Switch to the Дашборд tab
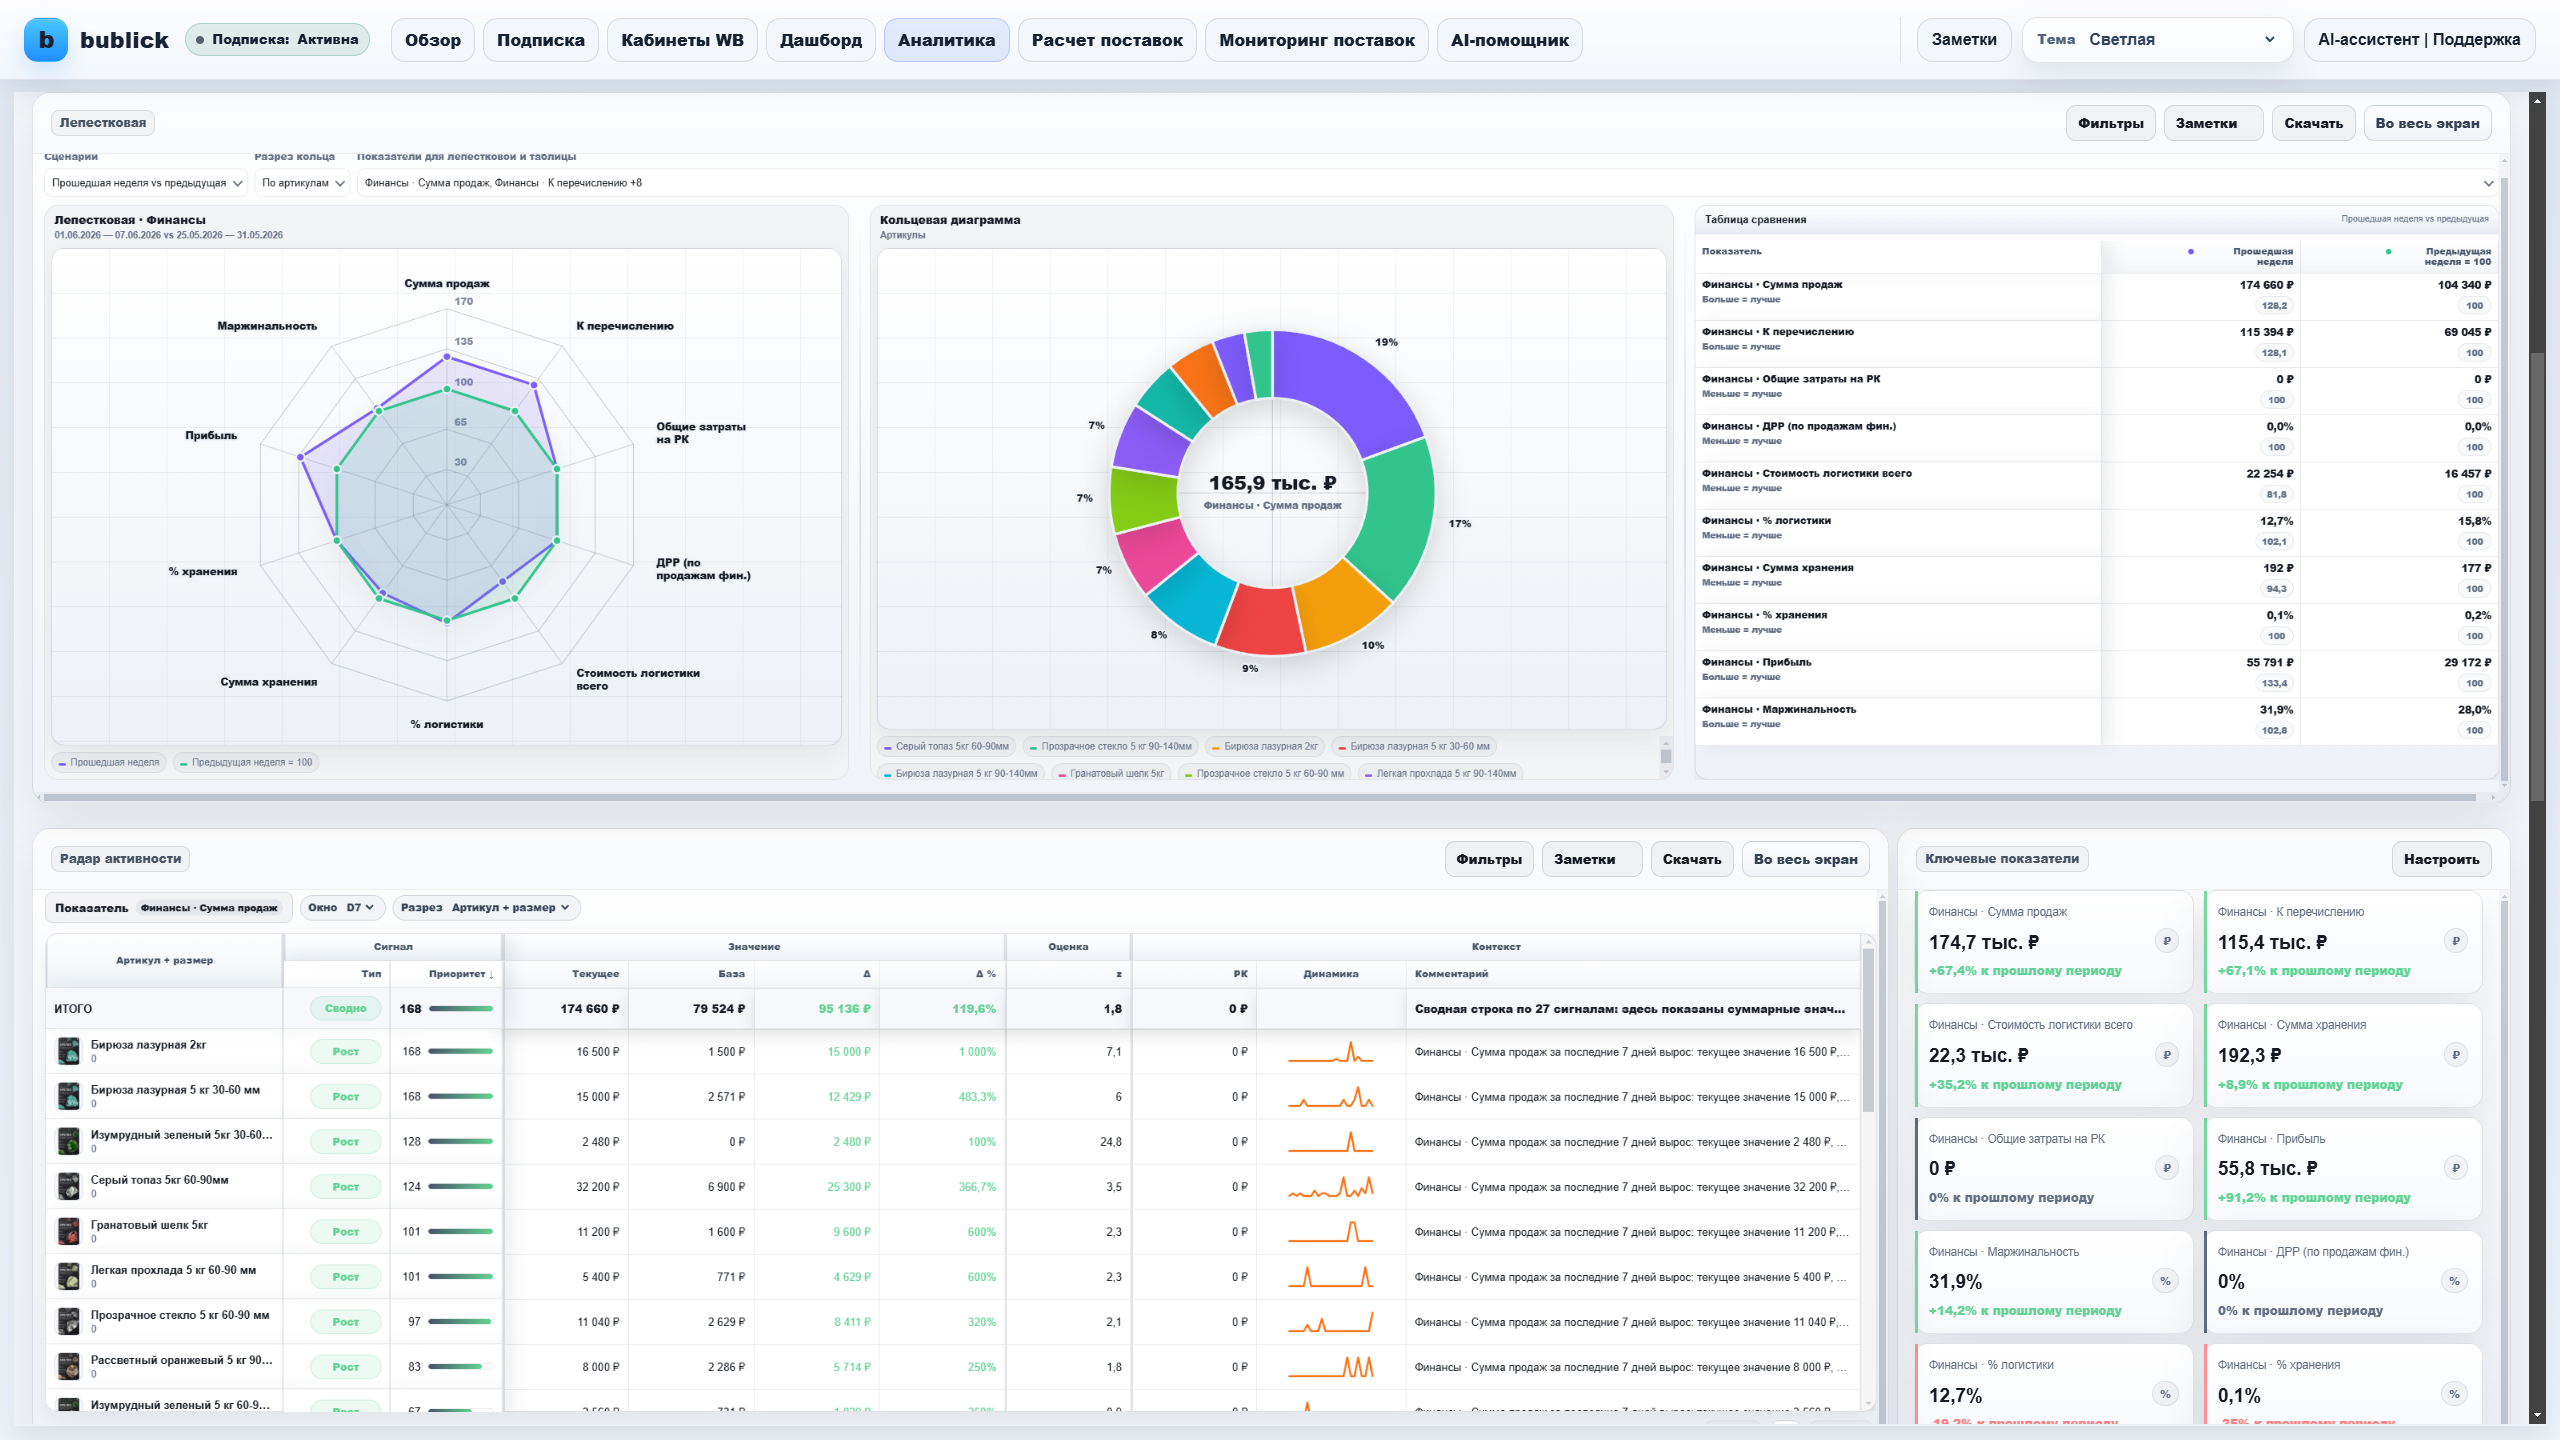This screenshot has width=2560, height=1440. (821, 40)
